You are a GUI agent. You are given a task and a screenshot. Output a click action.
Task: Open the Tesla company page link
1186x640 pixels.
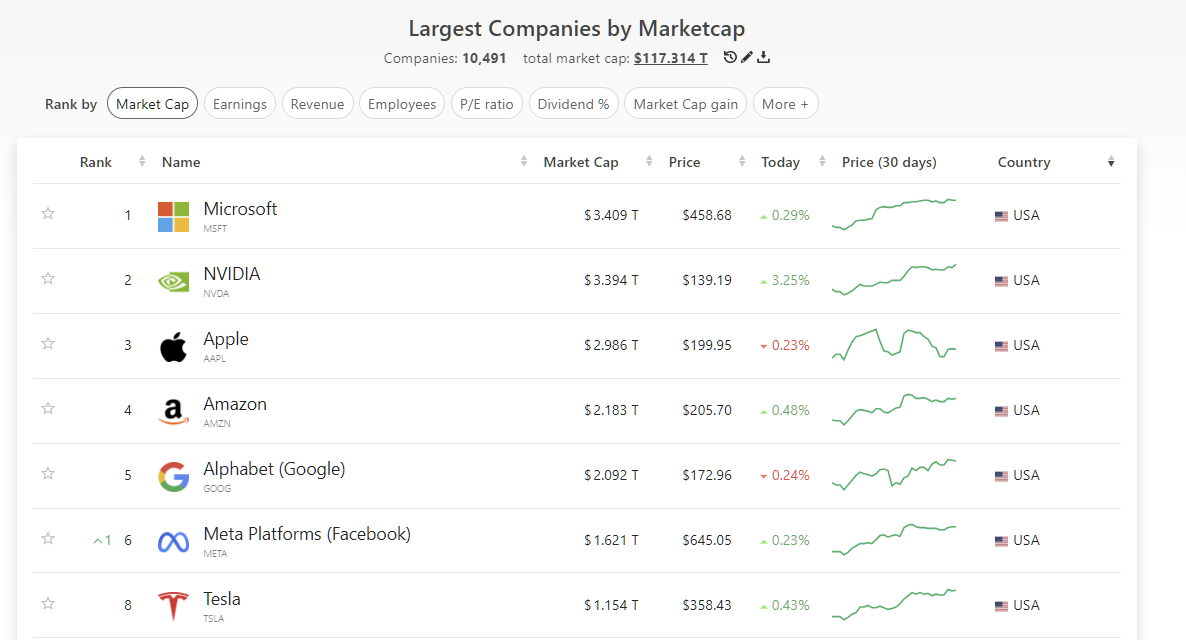point(222,599)
